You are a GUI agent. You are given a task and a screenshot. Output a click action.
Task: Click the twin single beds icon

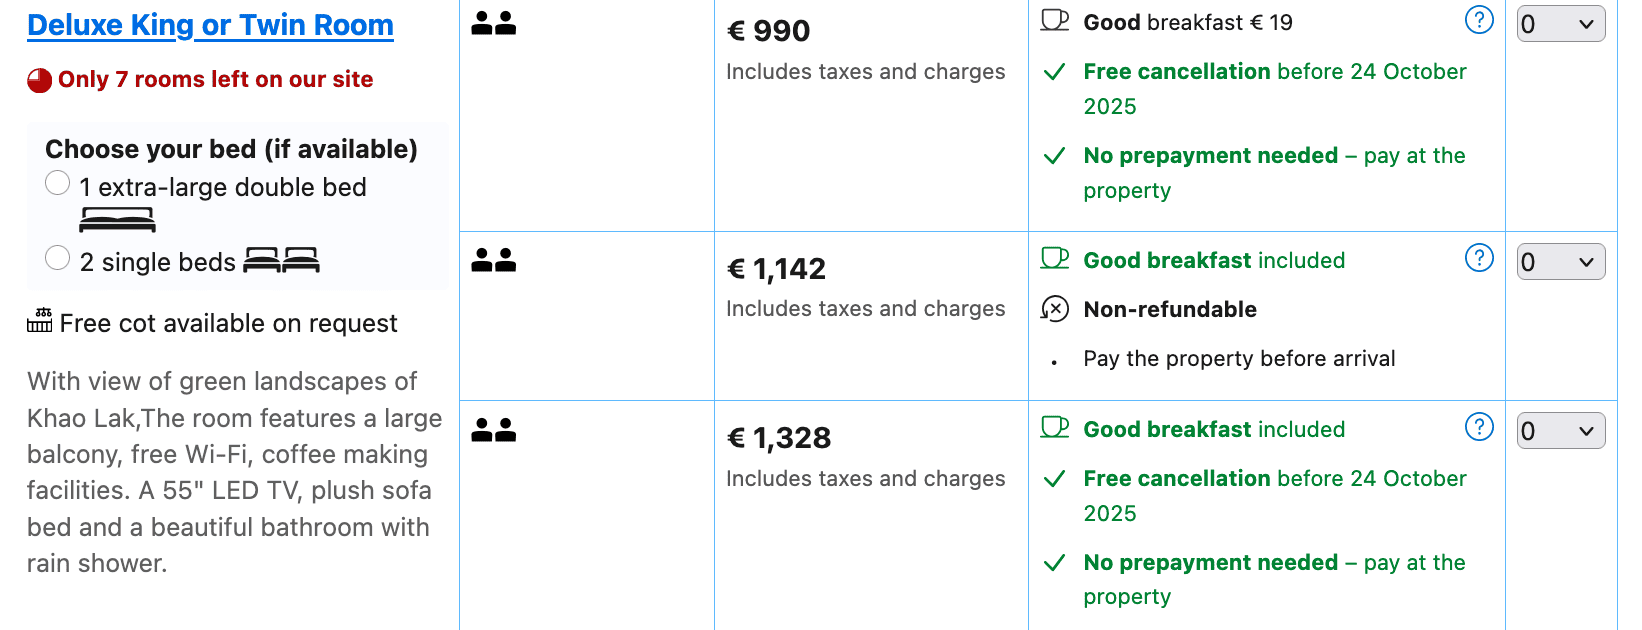(x=281, y=261)
